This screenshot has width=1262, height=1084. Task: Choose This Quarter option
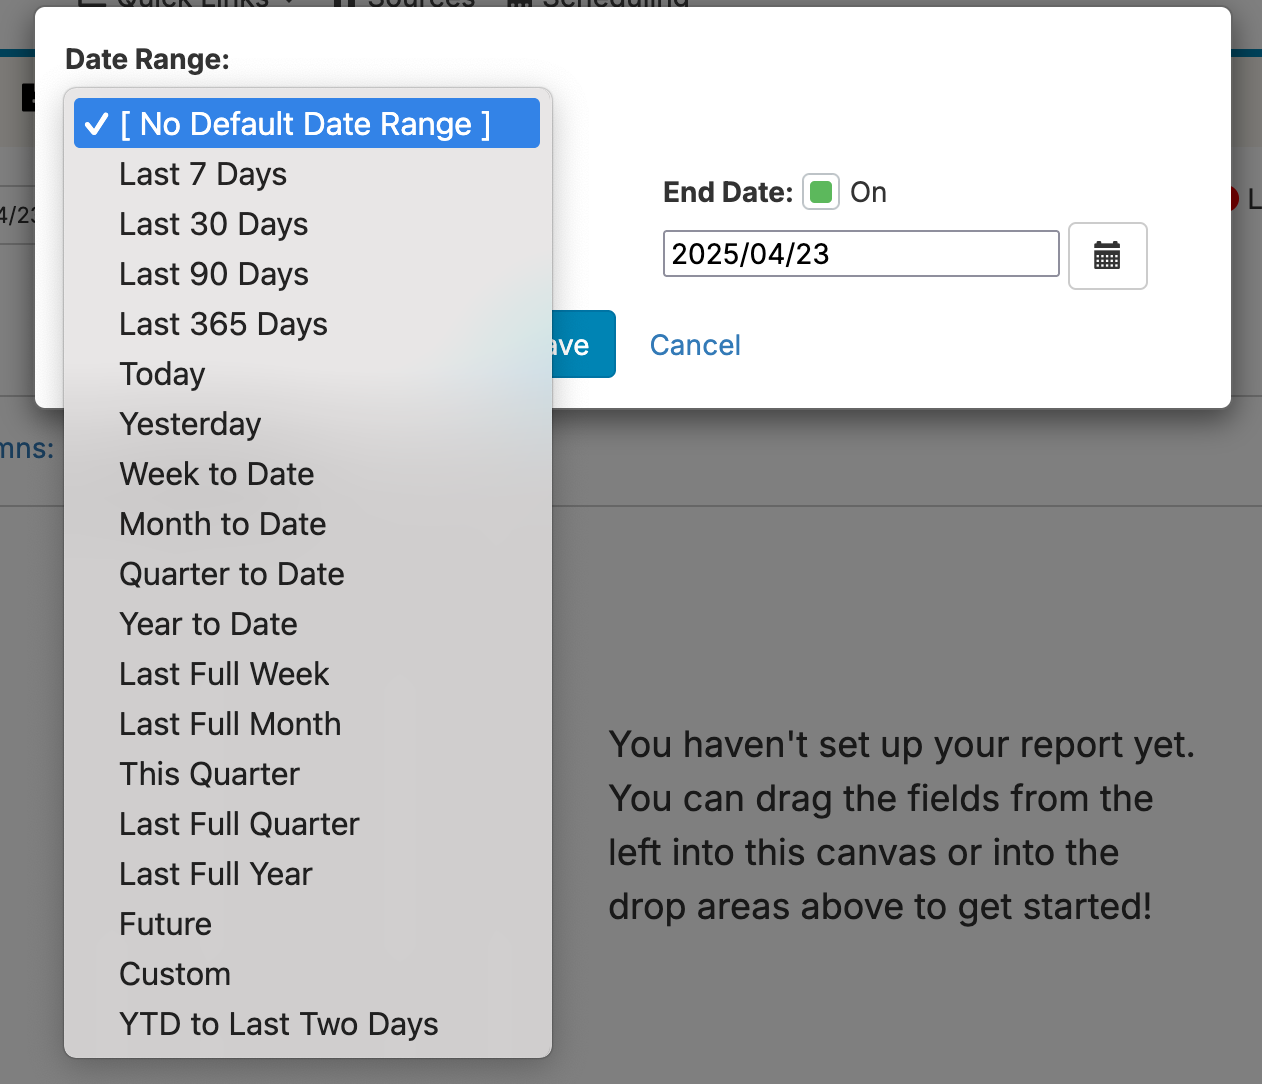(x=209, y=774)
